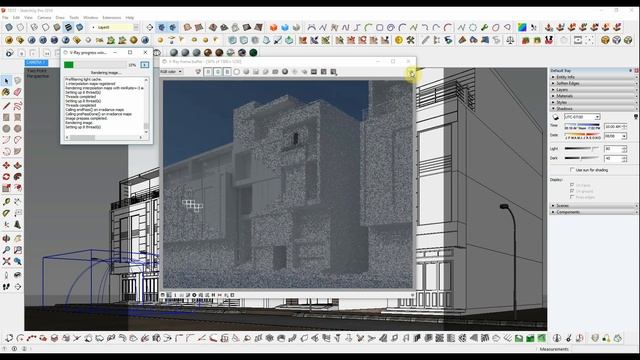Expand the Soften Edges panel

(x=593, y=83)
